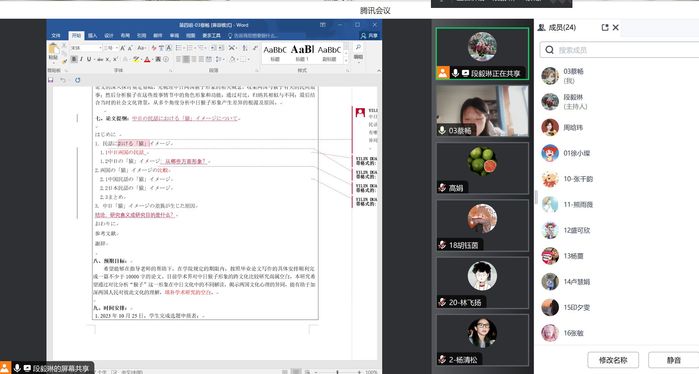Click the borders icon in paragraph group
The height and width of the screenshot is (374, 699).
243,59
